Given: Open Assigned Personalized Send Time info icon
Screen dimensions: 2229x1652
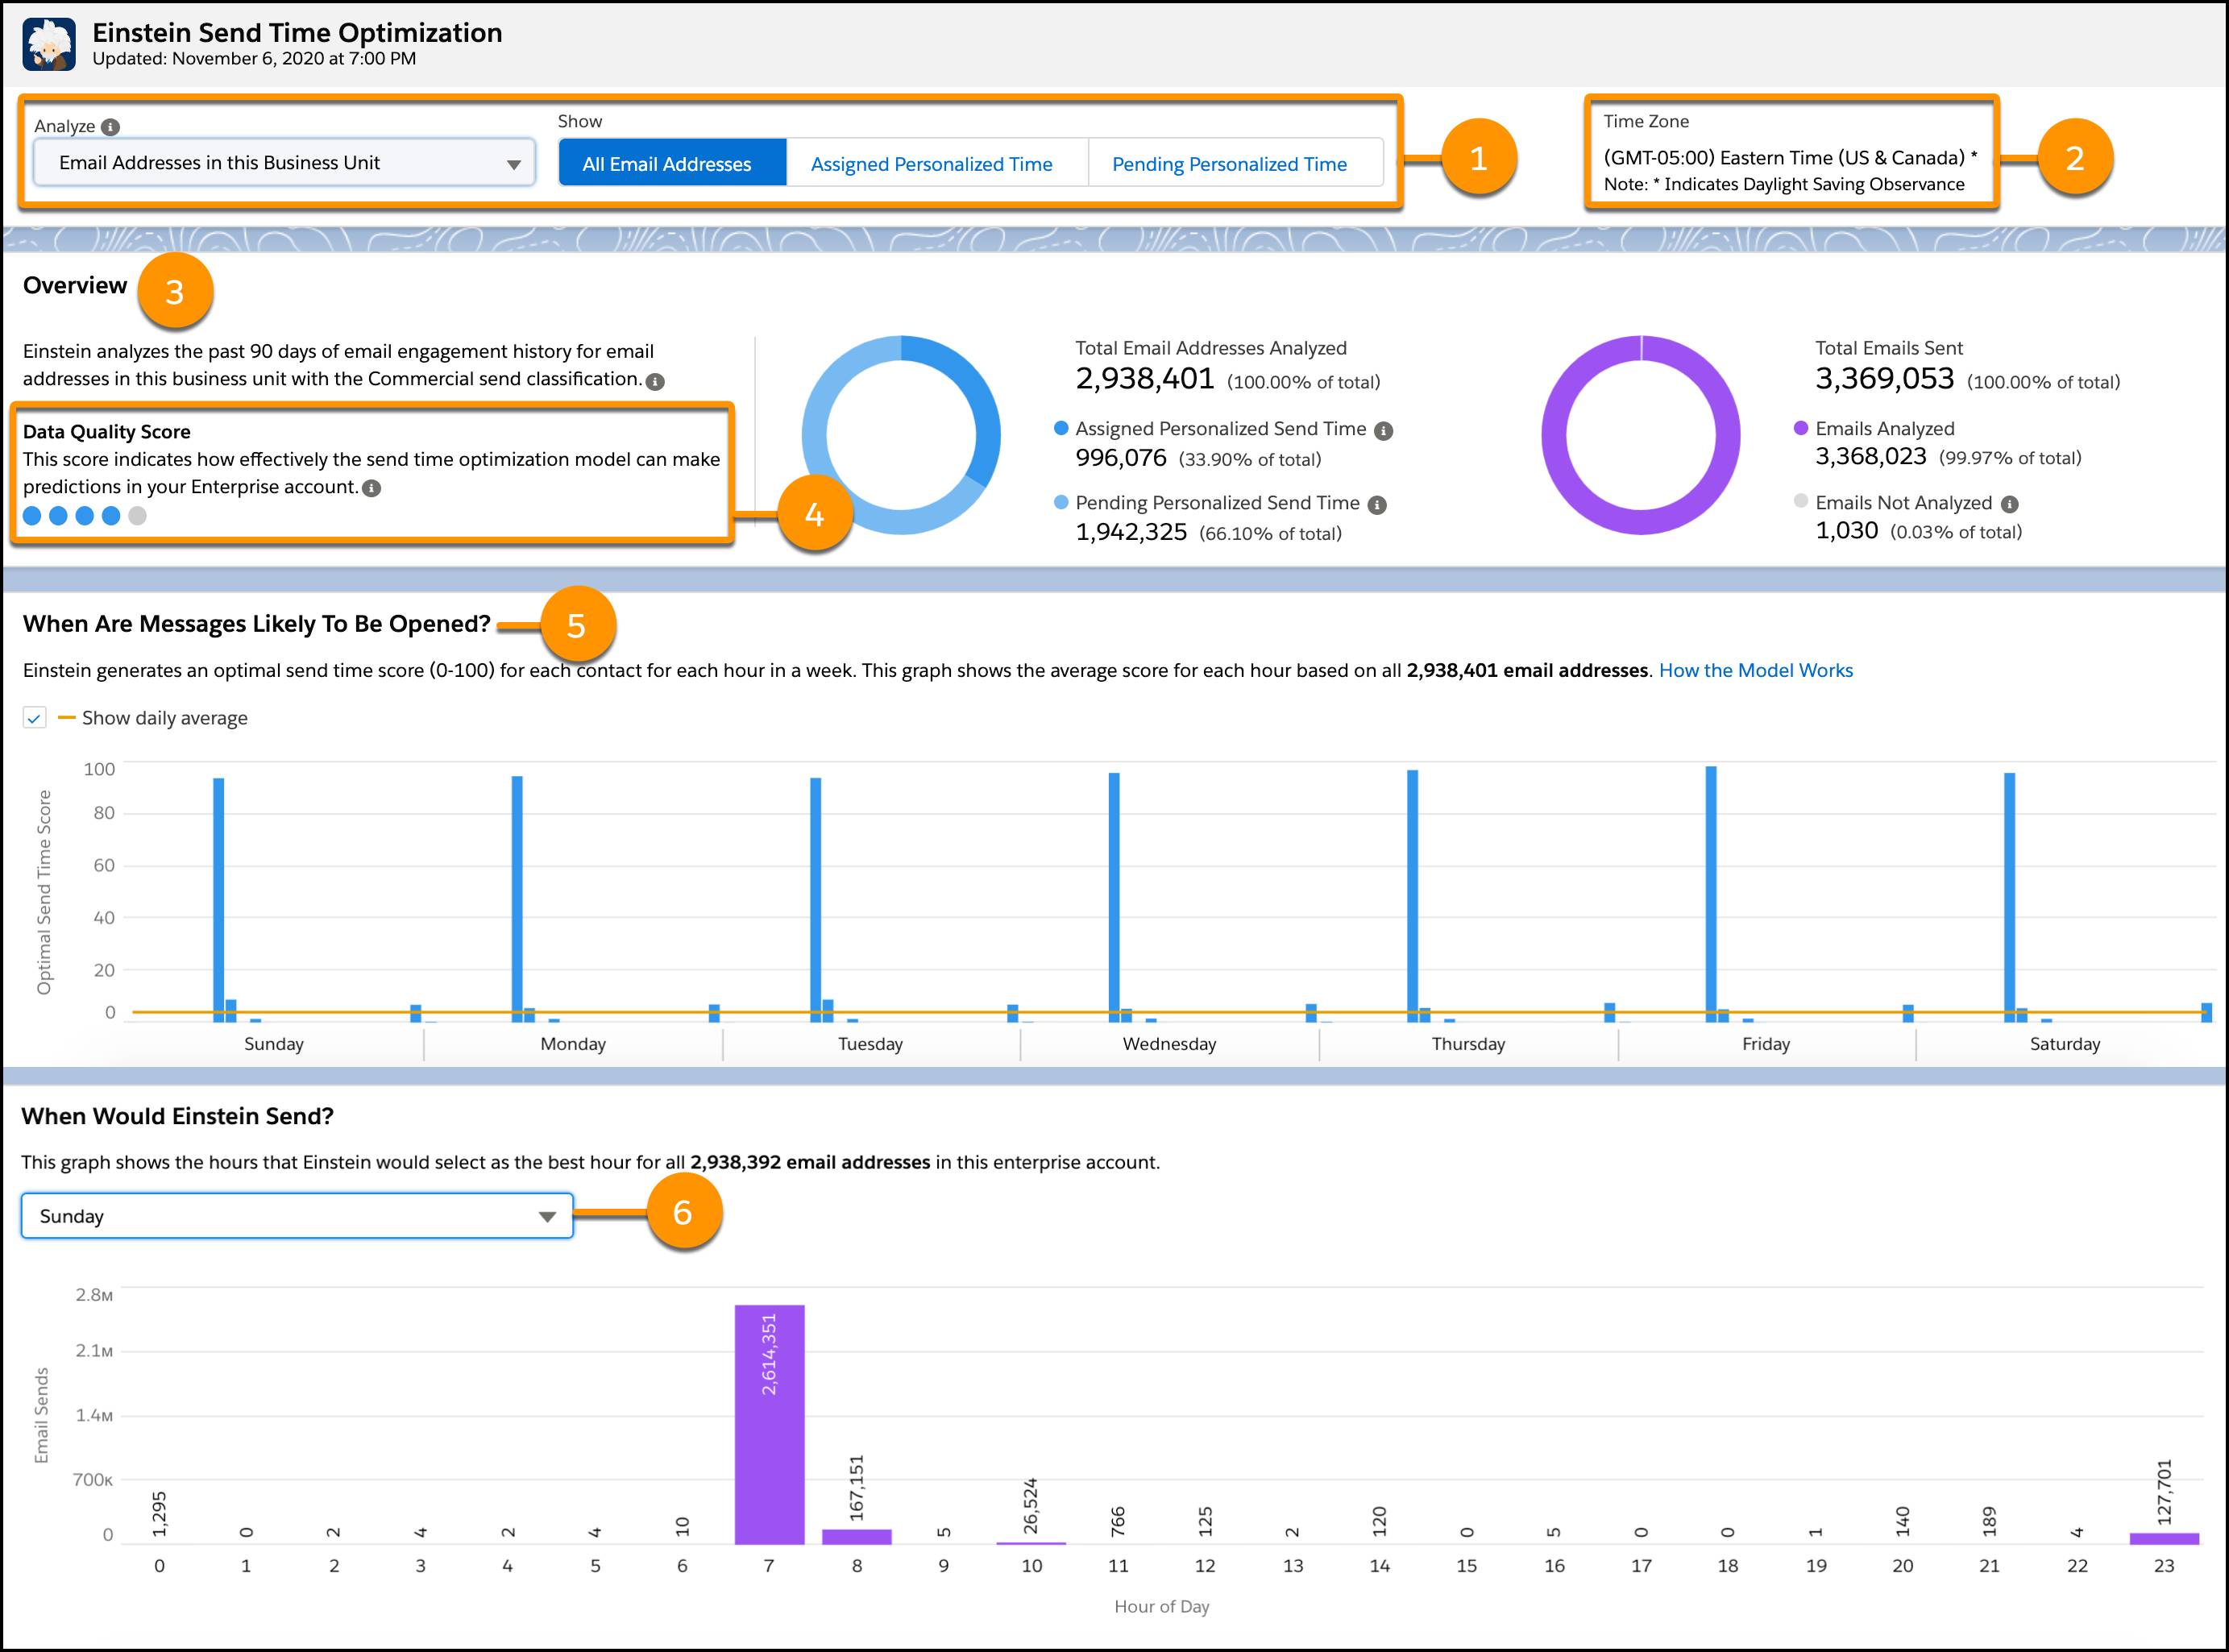Looking at the screenshot, I should 1383,431.
